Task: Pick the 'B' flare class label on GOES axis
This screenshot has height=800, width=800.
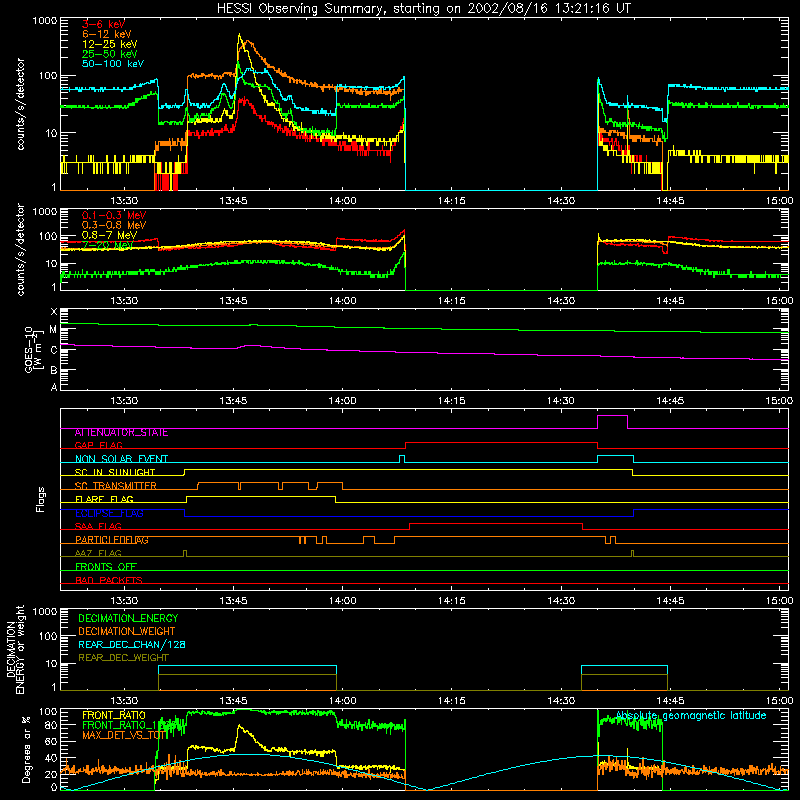Action: tap(54, 370)
